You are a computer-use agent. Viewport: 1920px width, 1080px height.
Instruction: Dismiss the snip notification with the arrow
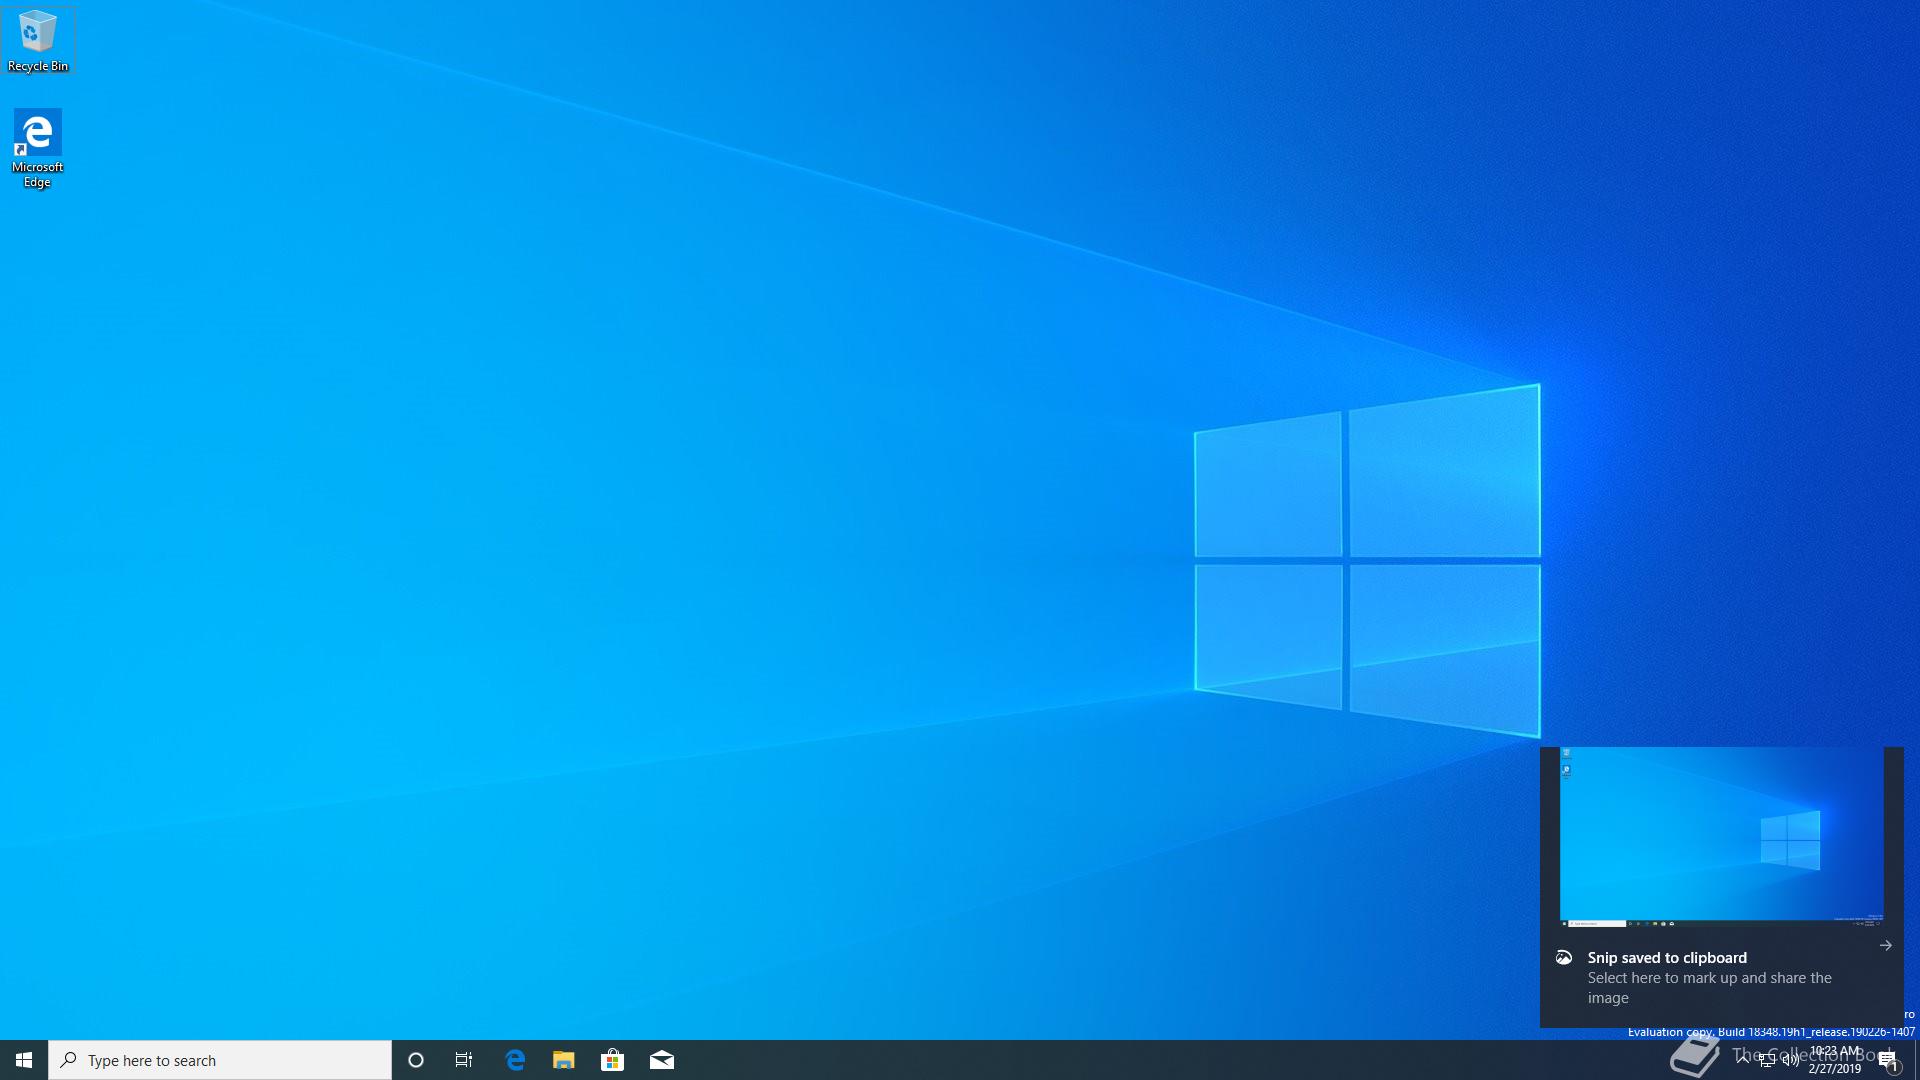pyautogui.click(x=1885, y=945)
